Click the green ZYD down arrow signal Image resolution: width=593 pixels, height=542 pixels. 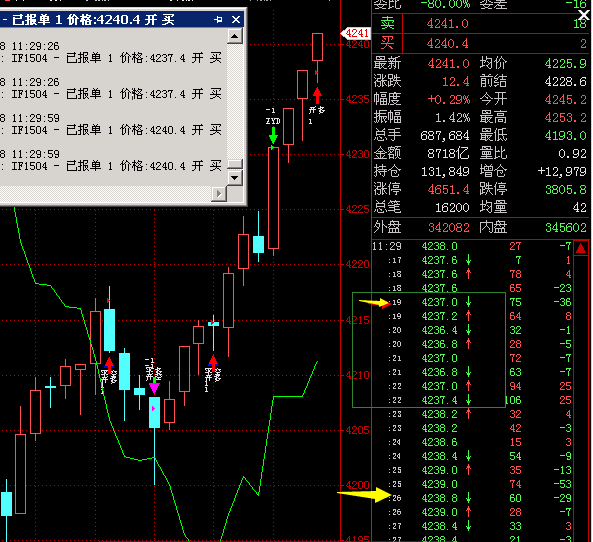[x=273, y=135]
